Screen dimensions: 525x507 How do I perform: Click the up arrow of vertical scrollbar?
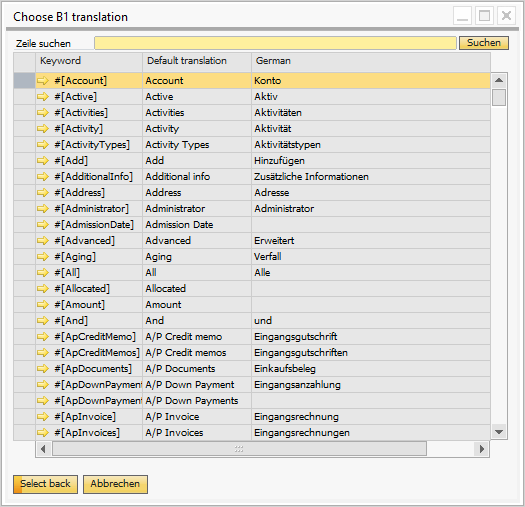pyautogui.click(x=499, y=80)
